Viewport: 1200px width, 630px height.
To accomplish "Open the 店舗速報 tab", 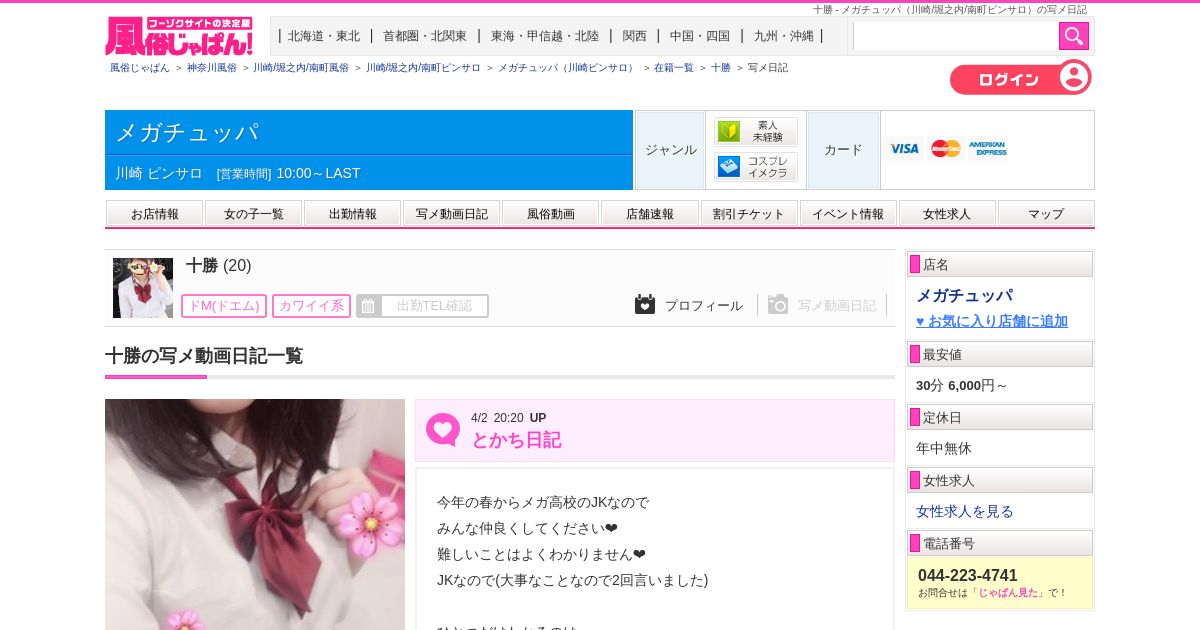I will 650,213.
